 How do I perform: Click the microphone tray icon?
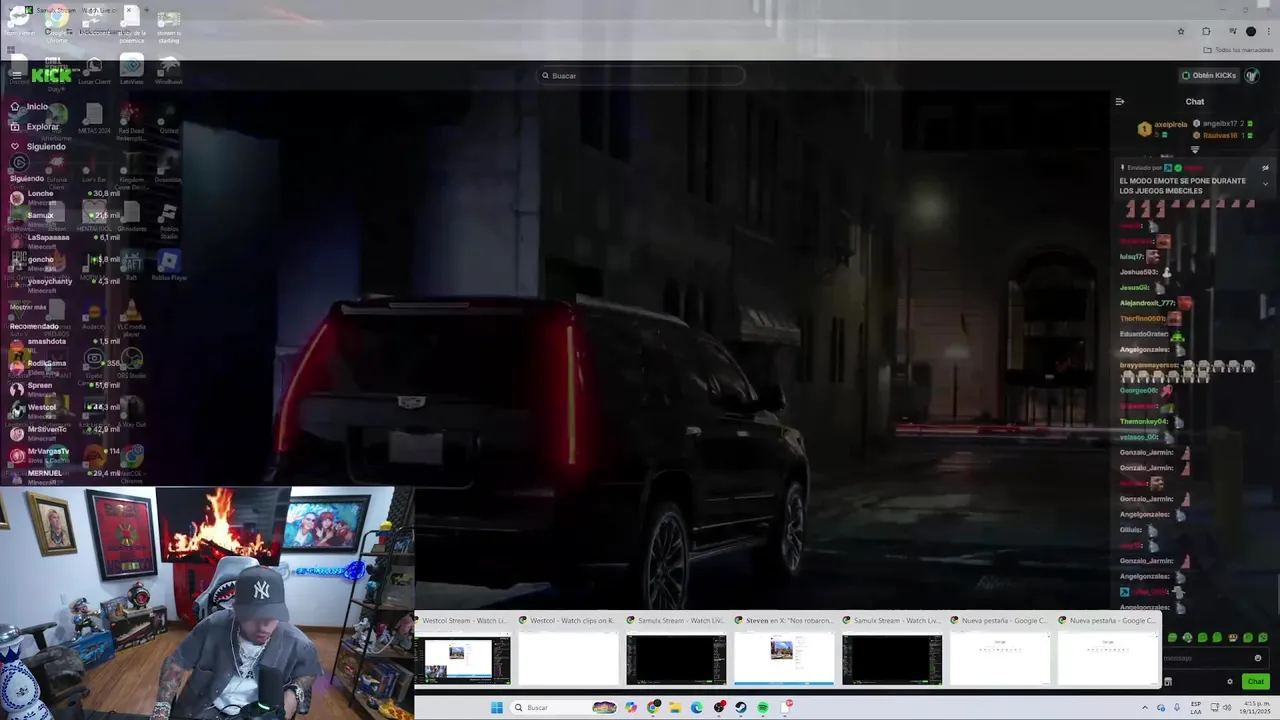click(1177, 708)
